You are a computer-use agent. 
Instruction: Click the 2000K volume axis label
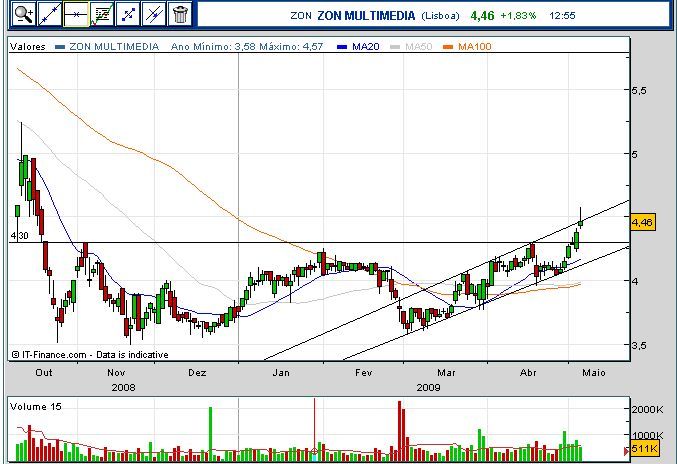coord(647,409)
